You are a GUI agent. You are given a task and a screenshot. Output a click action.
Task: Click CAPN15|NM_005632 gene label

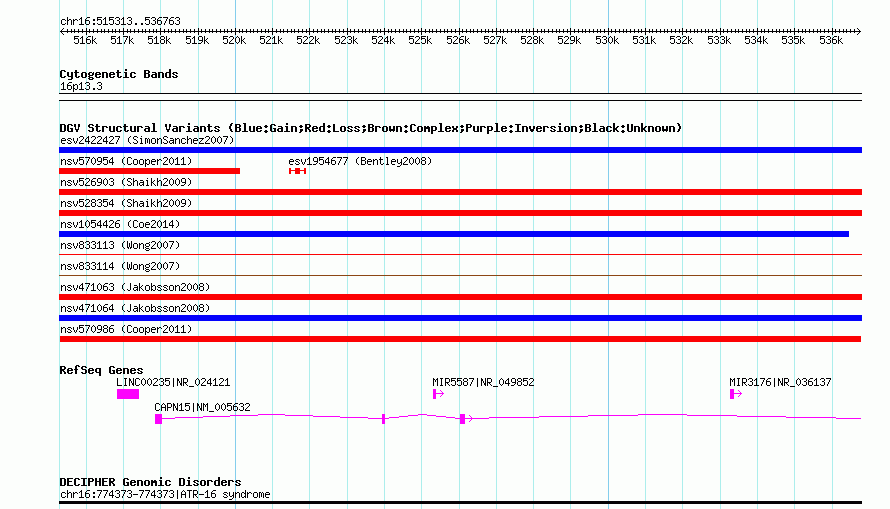(x=202, y=407)
